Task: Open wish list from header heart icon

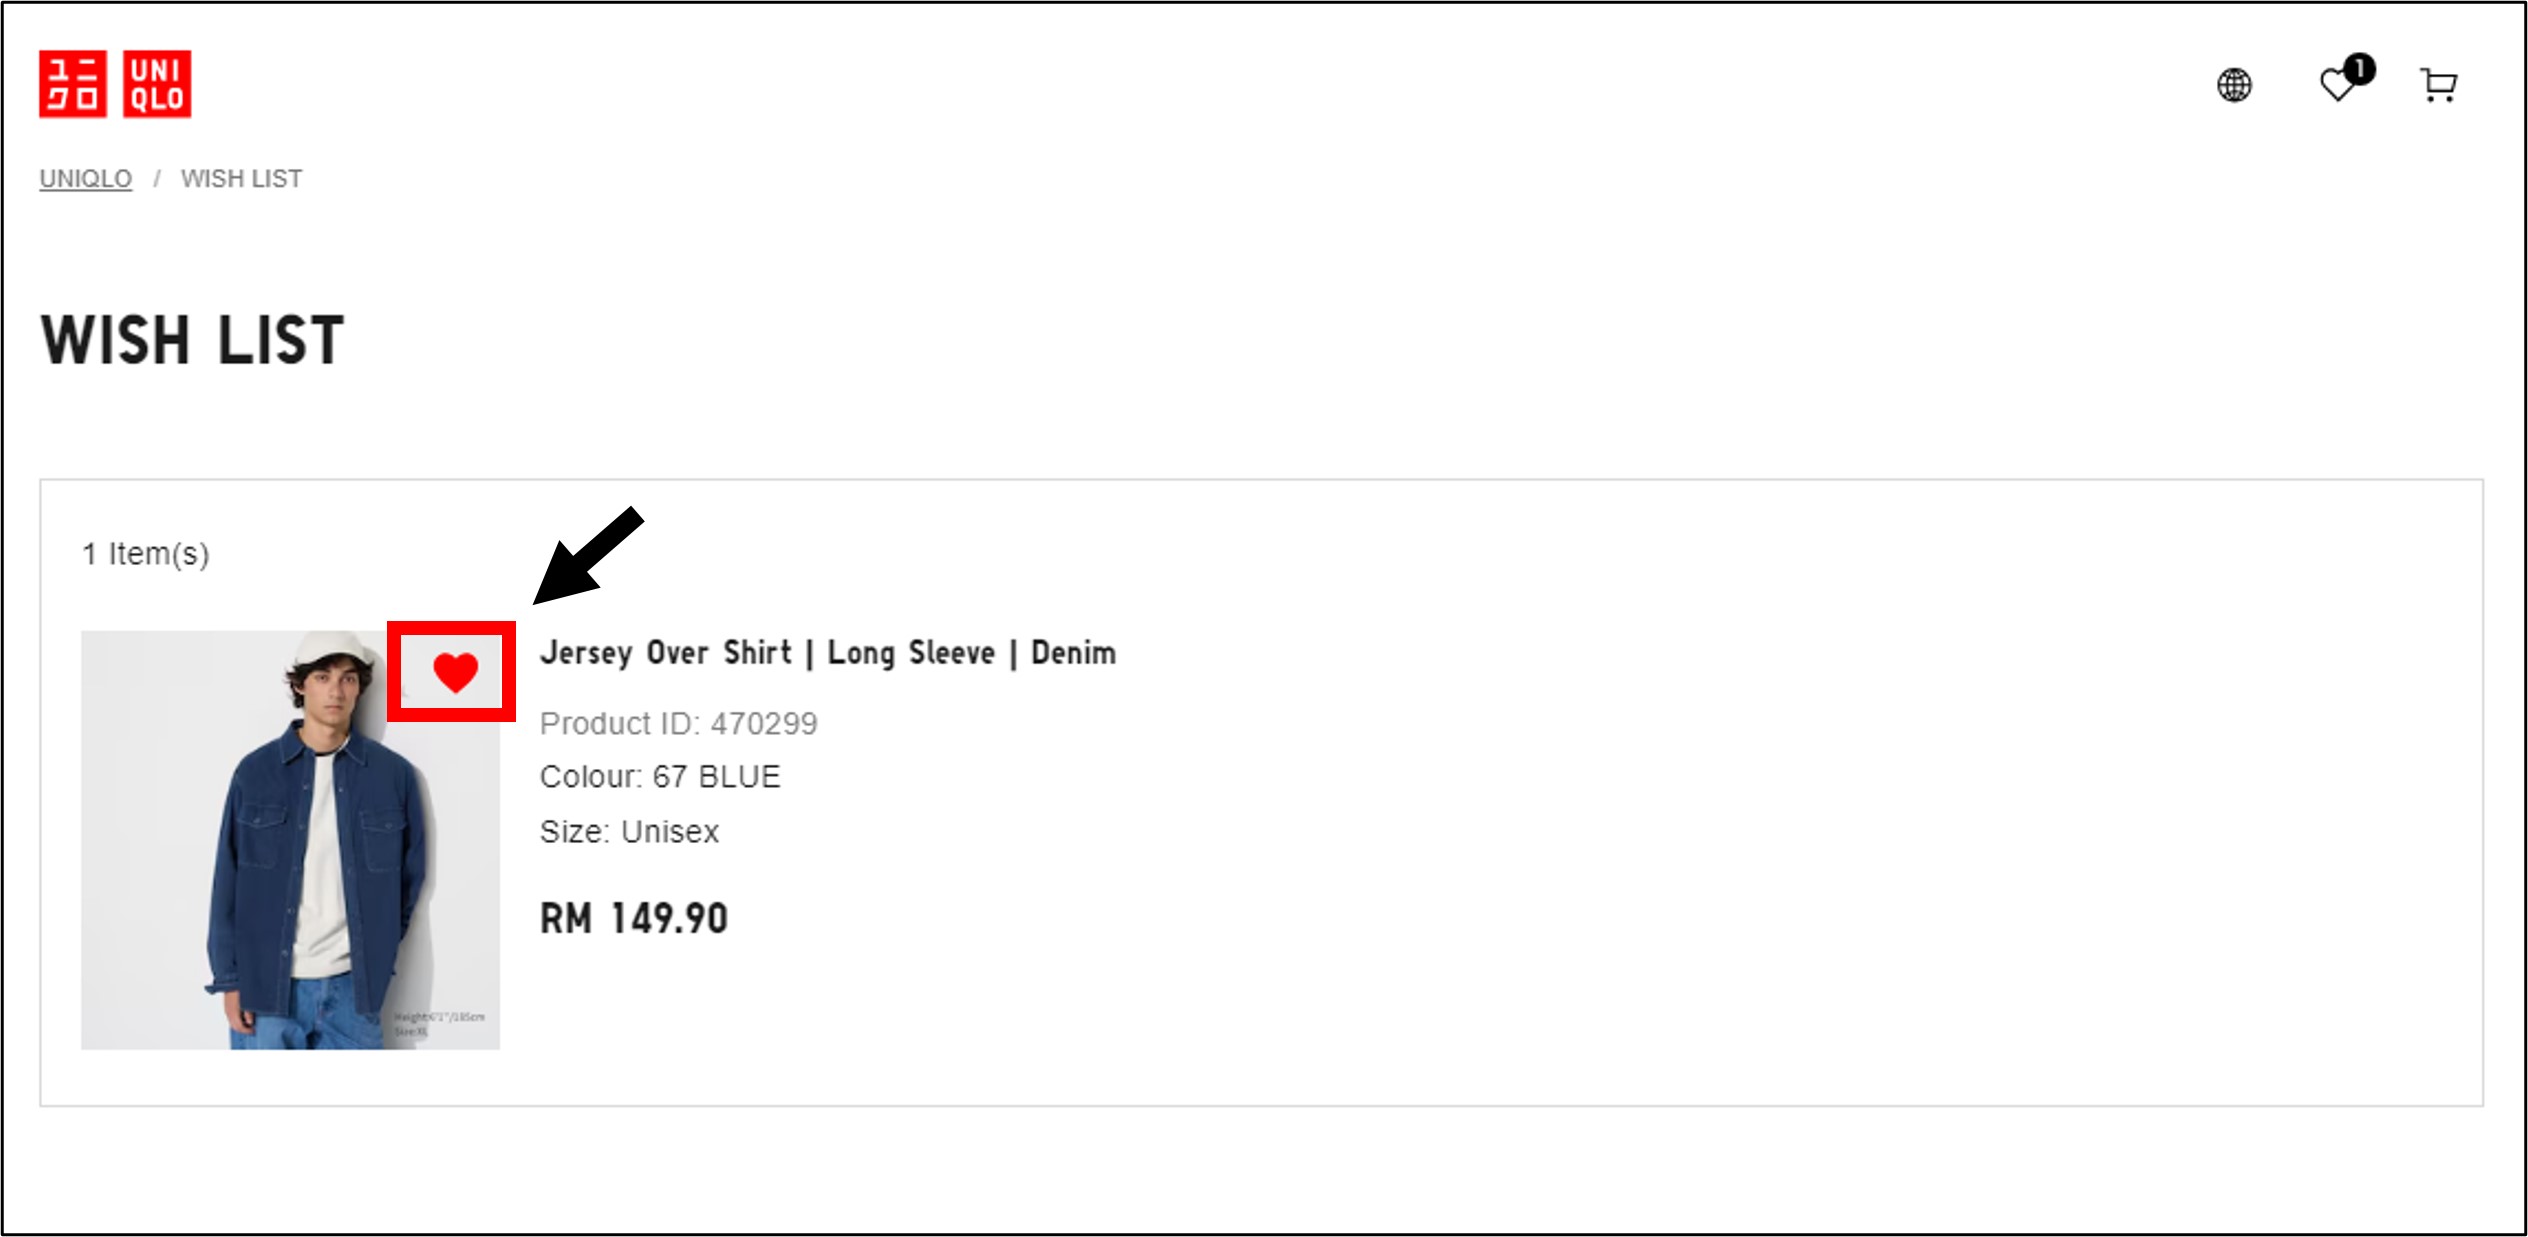Action: point(2336,86)
